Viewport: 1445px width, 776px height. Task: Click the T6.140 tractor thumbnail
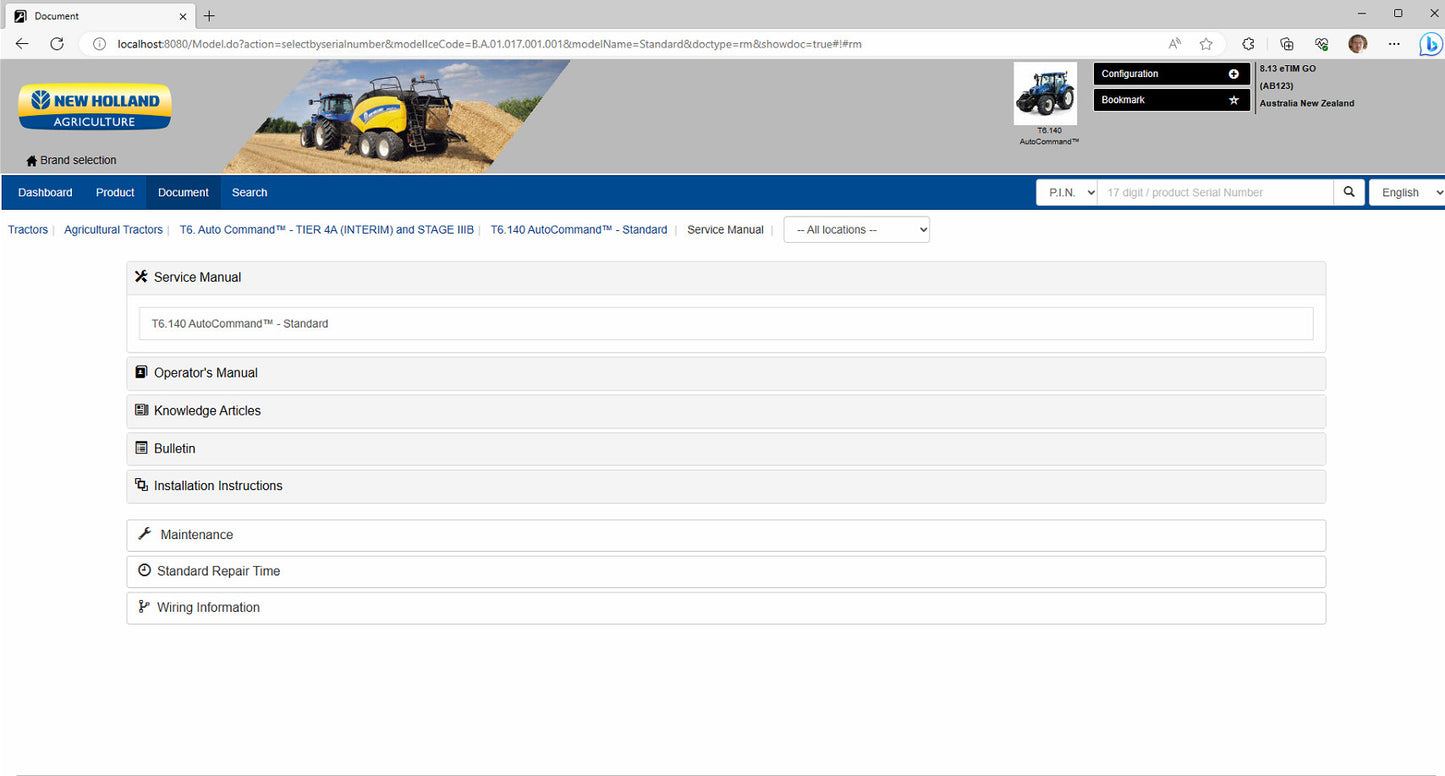(1045, 94)
